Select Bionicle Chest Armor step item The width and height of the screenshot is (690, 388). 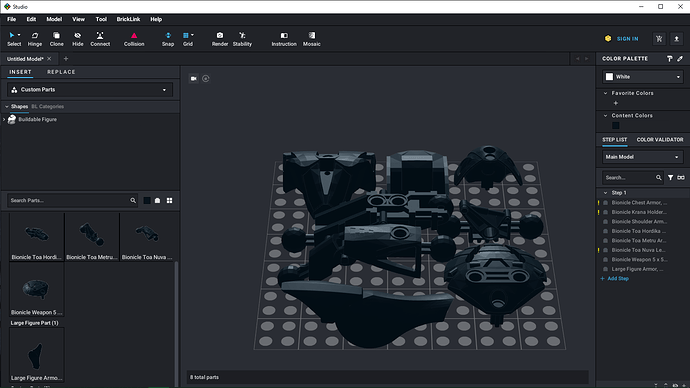639,203
